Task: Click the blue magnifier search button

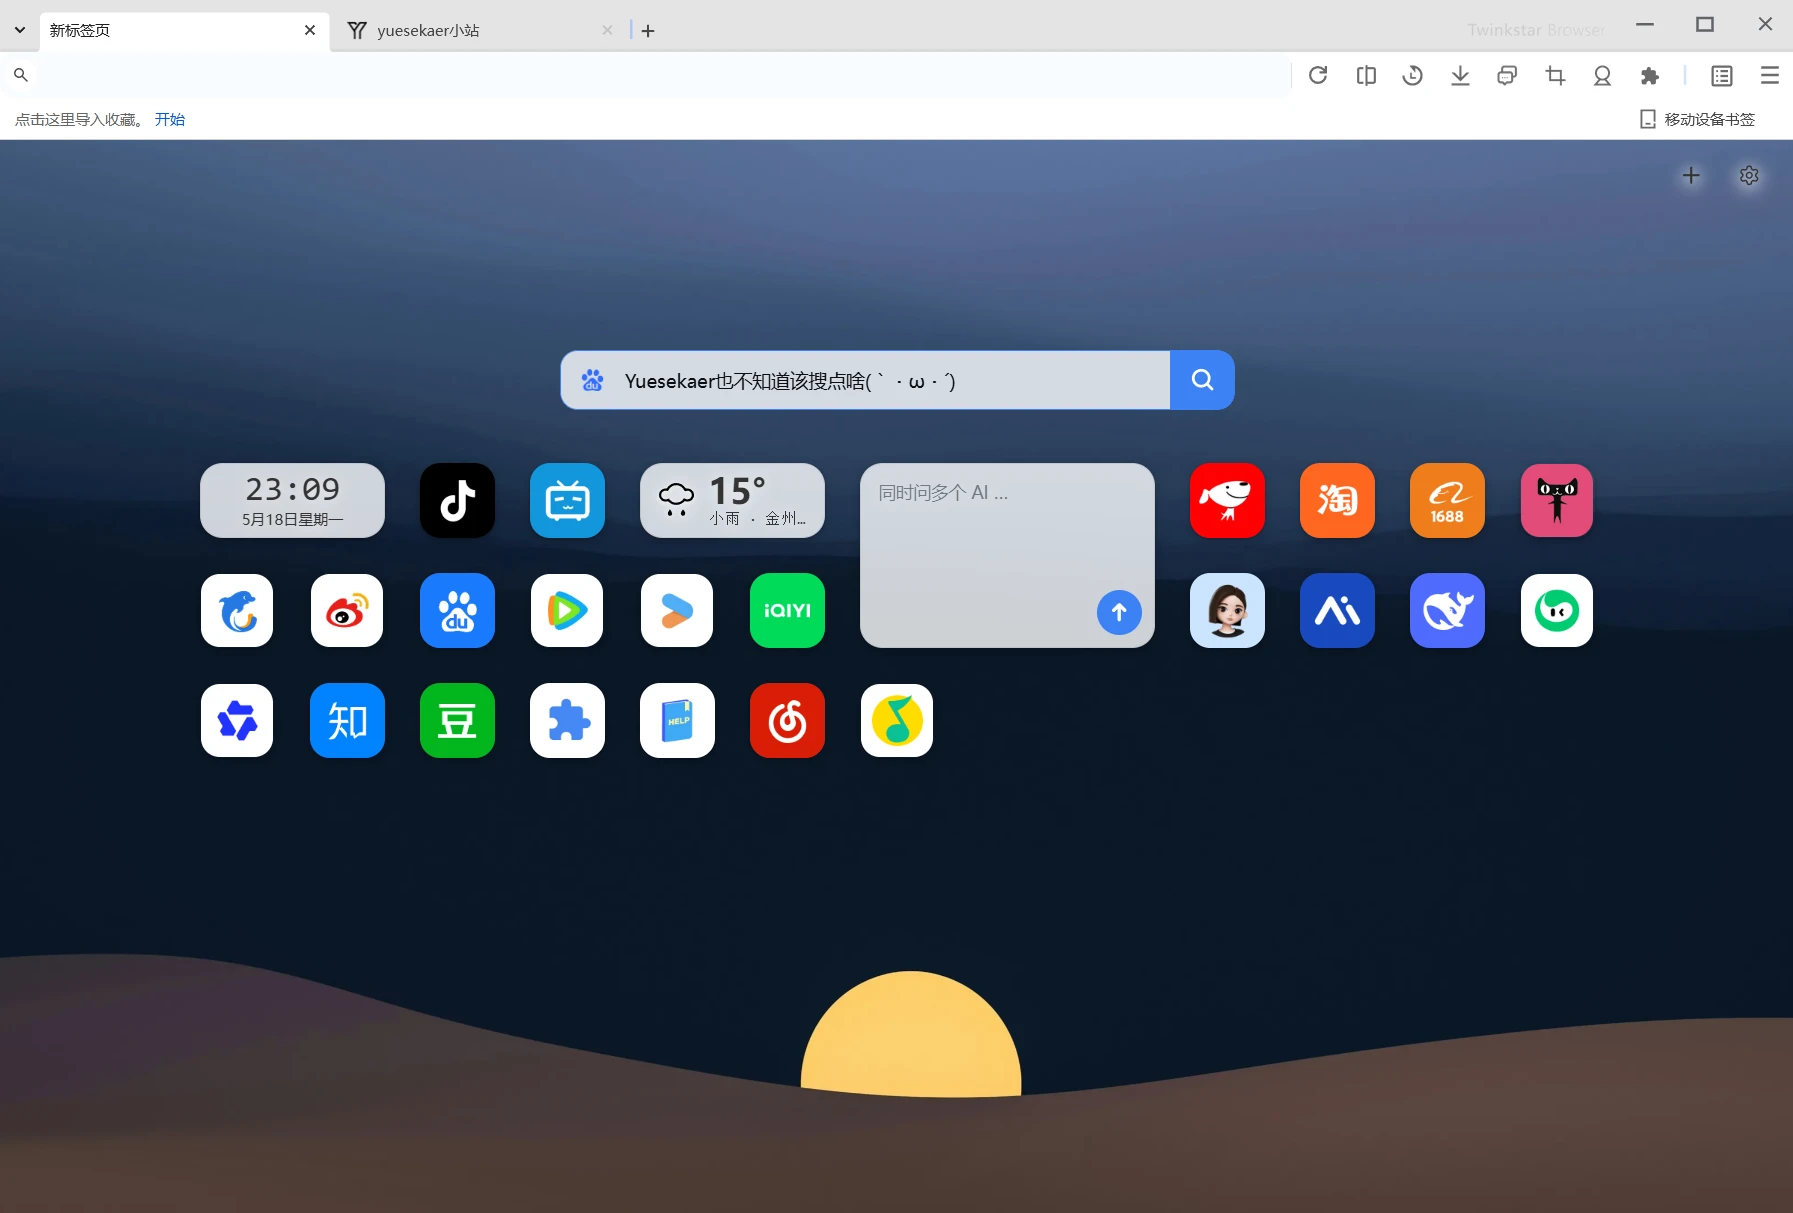Action: click(1202, 380)
